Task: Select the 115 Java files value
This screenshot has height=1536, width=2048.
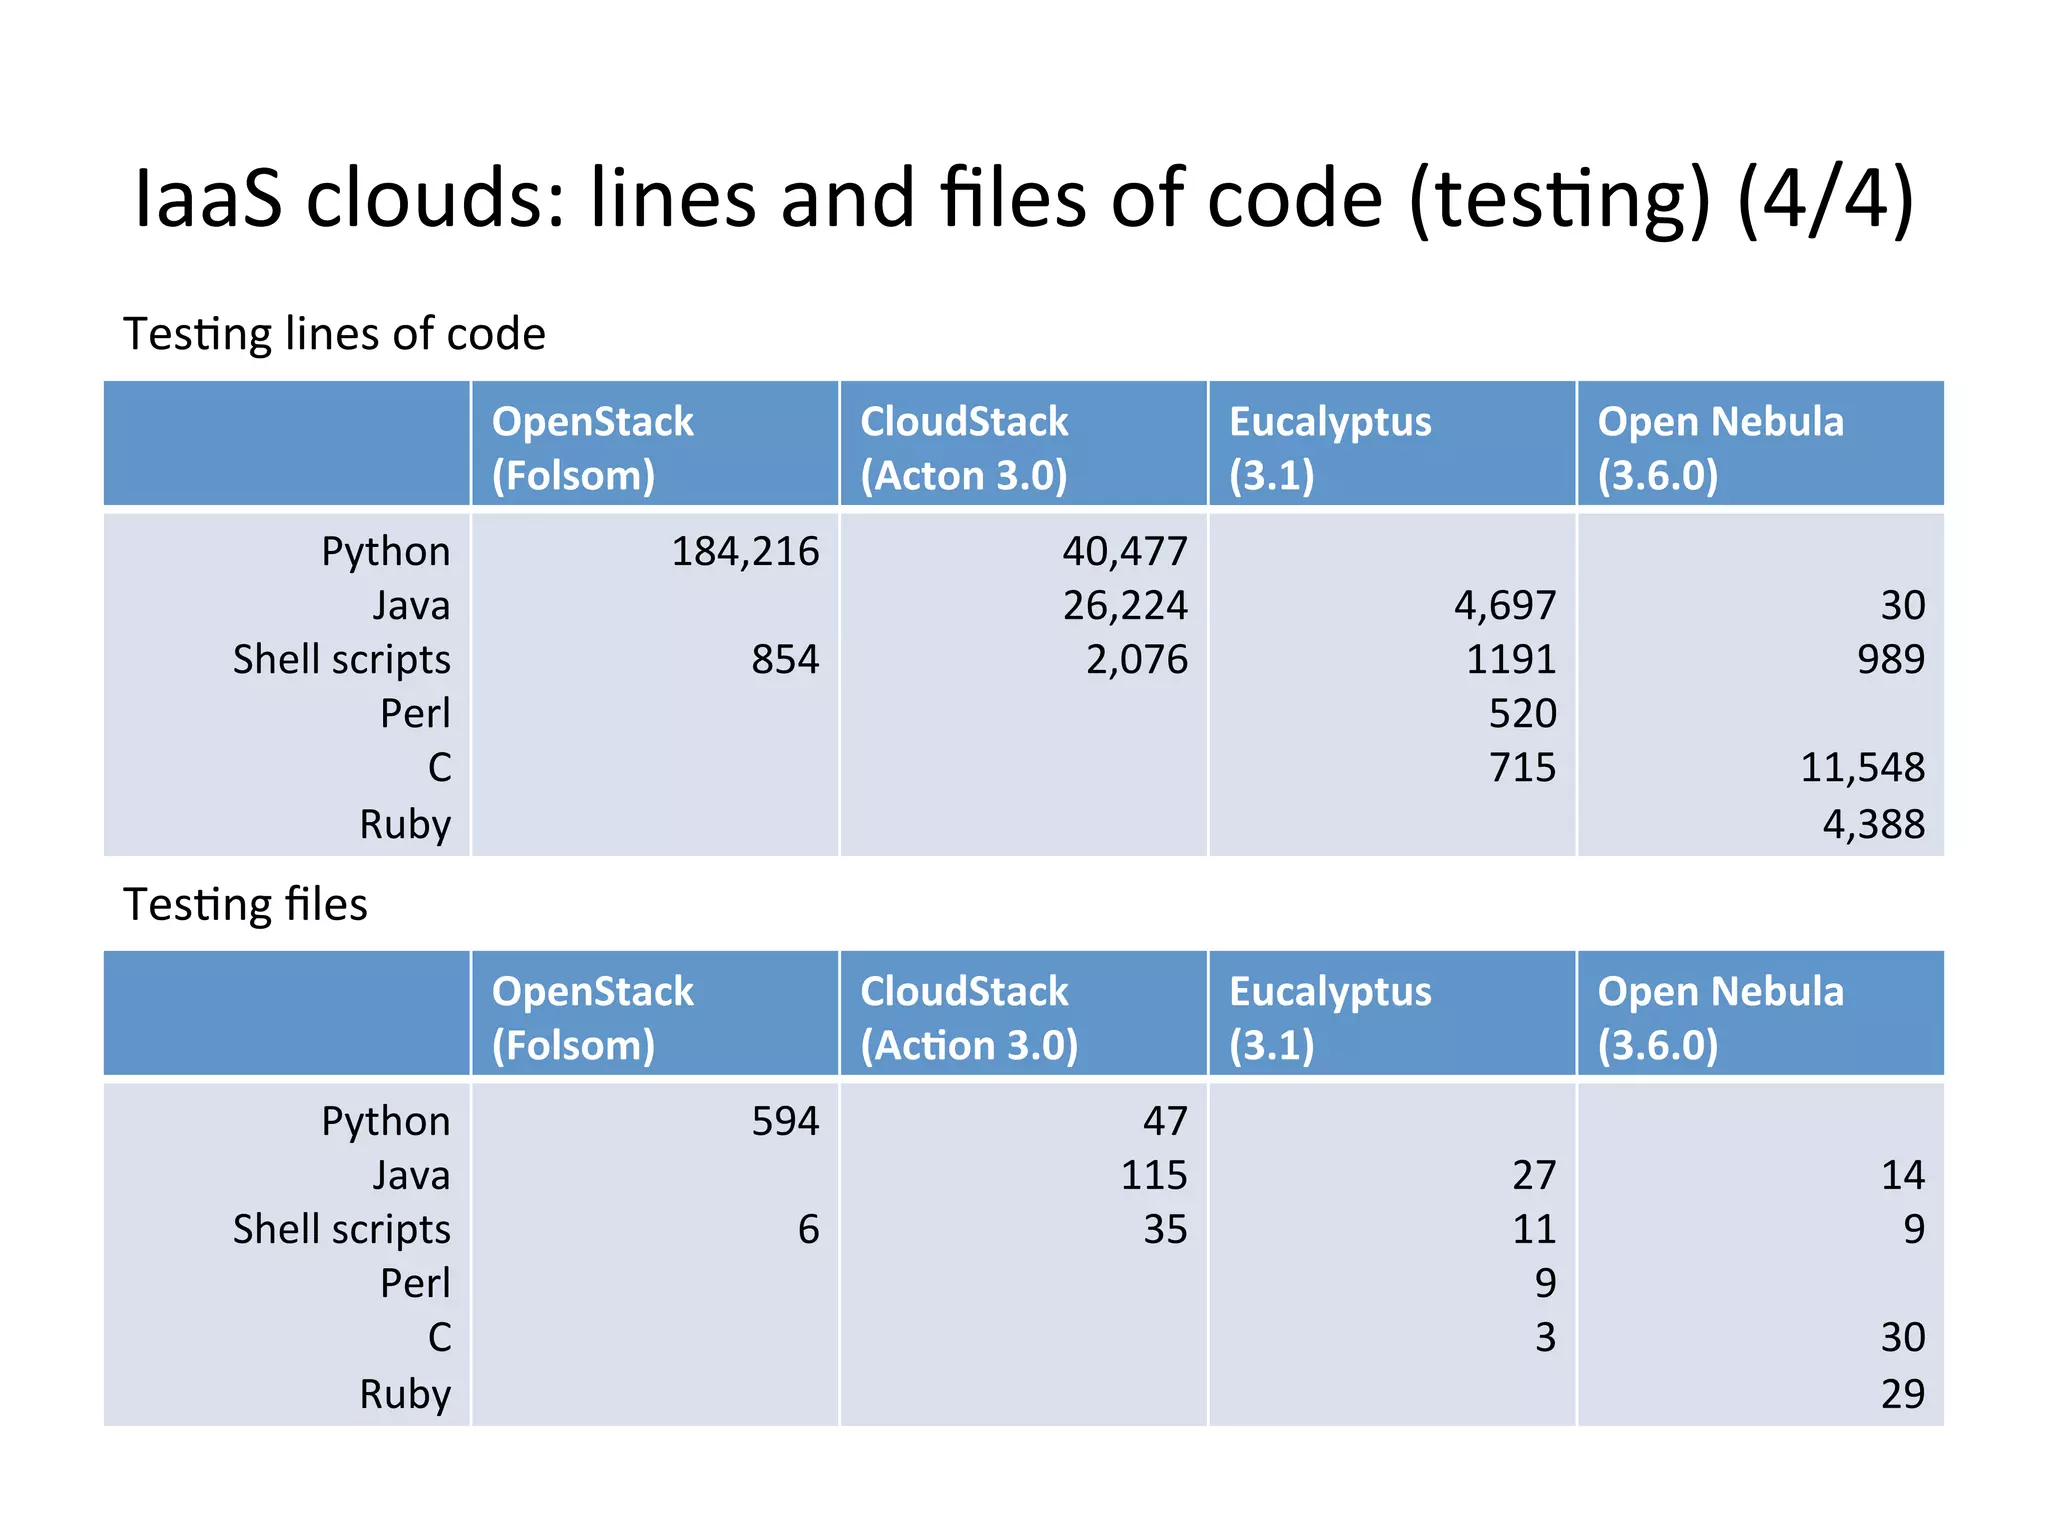Action: [x=1153, y=1176]
